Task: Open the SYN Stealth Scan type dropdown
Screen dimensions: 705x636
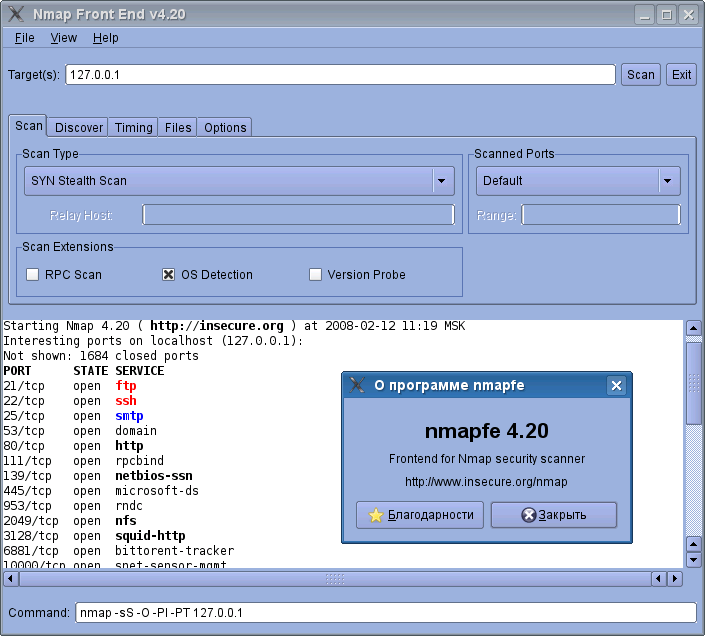Action: 239,181
